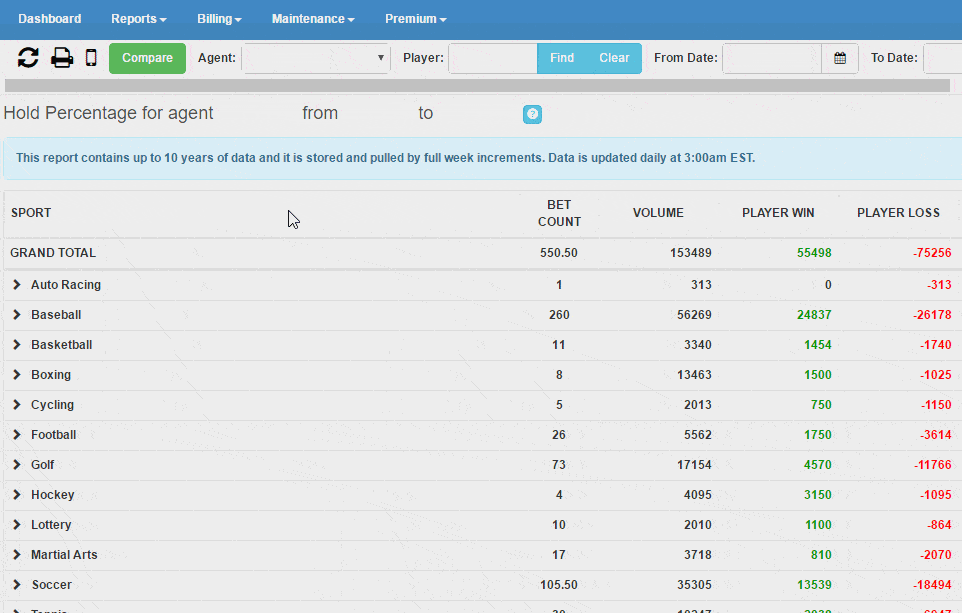Click the Find button

coord(562,58)
